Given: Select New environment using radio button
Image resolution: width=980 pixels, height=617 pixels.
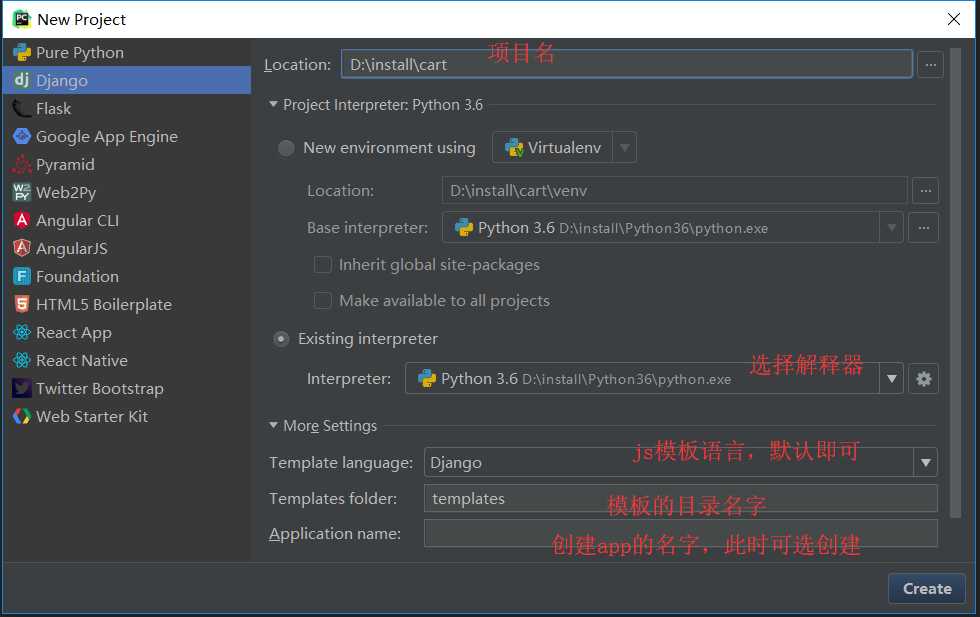Looking at the screenshot, I should 286,148.
